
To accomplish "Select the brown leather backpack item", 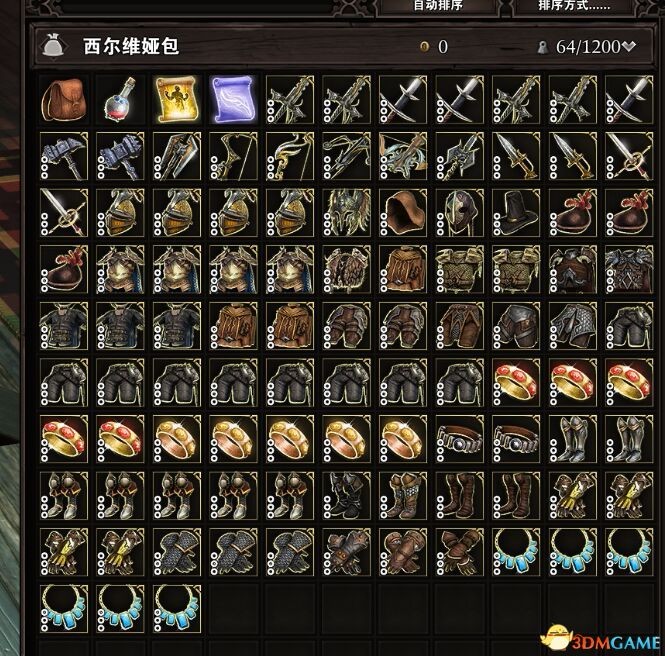I will tap(64, 100).
